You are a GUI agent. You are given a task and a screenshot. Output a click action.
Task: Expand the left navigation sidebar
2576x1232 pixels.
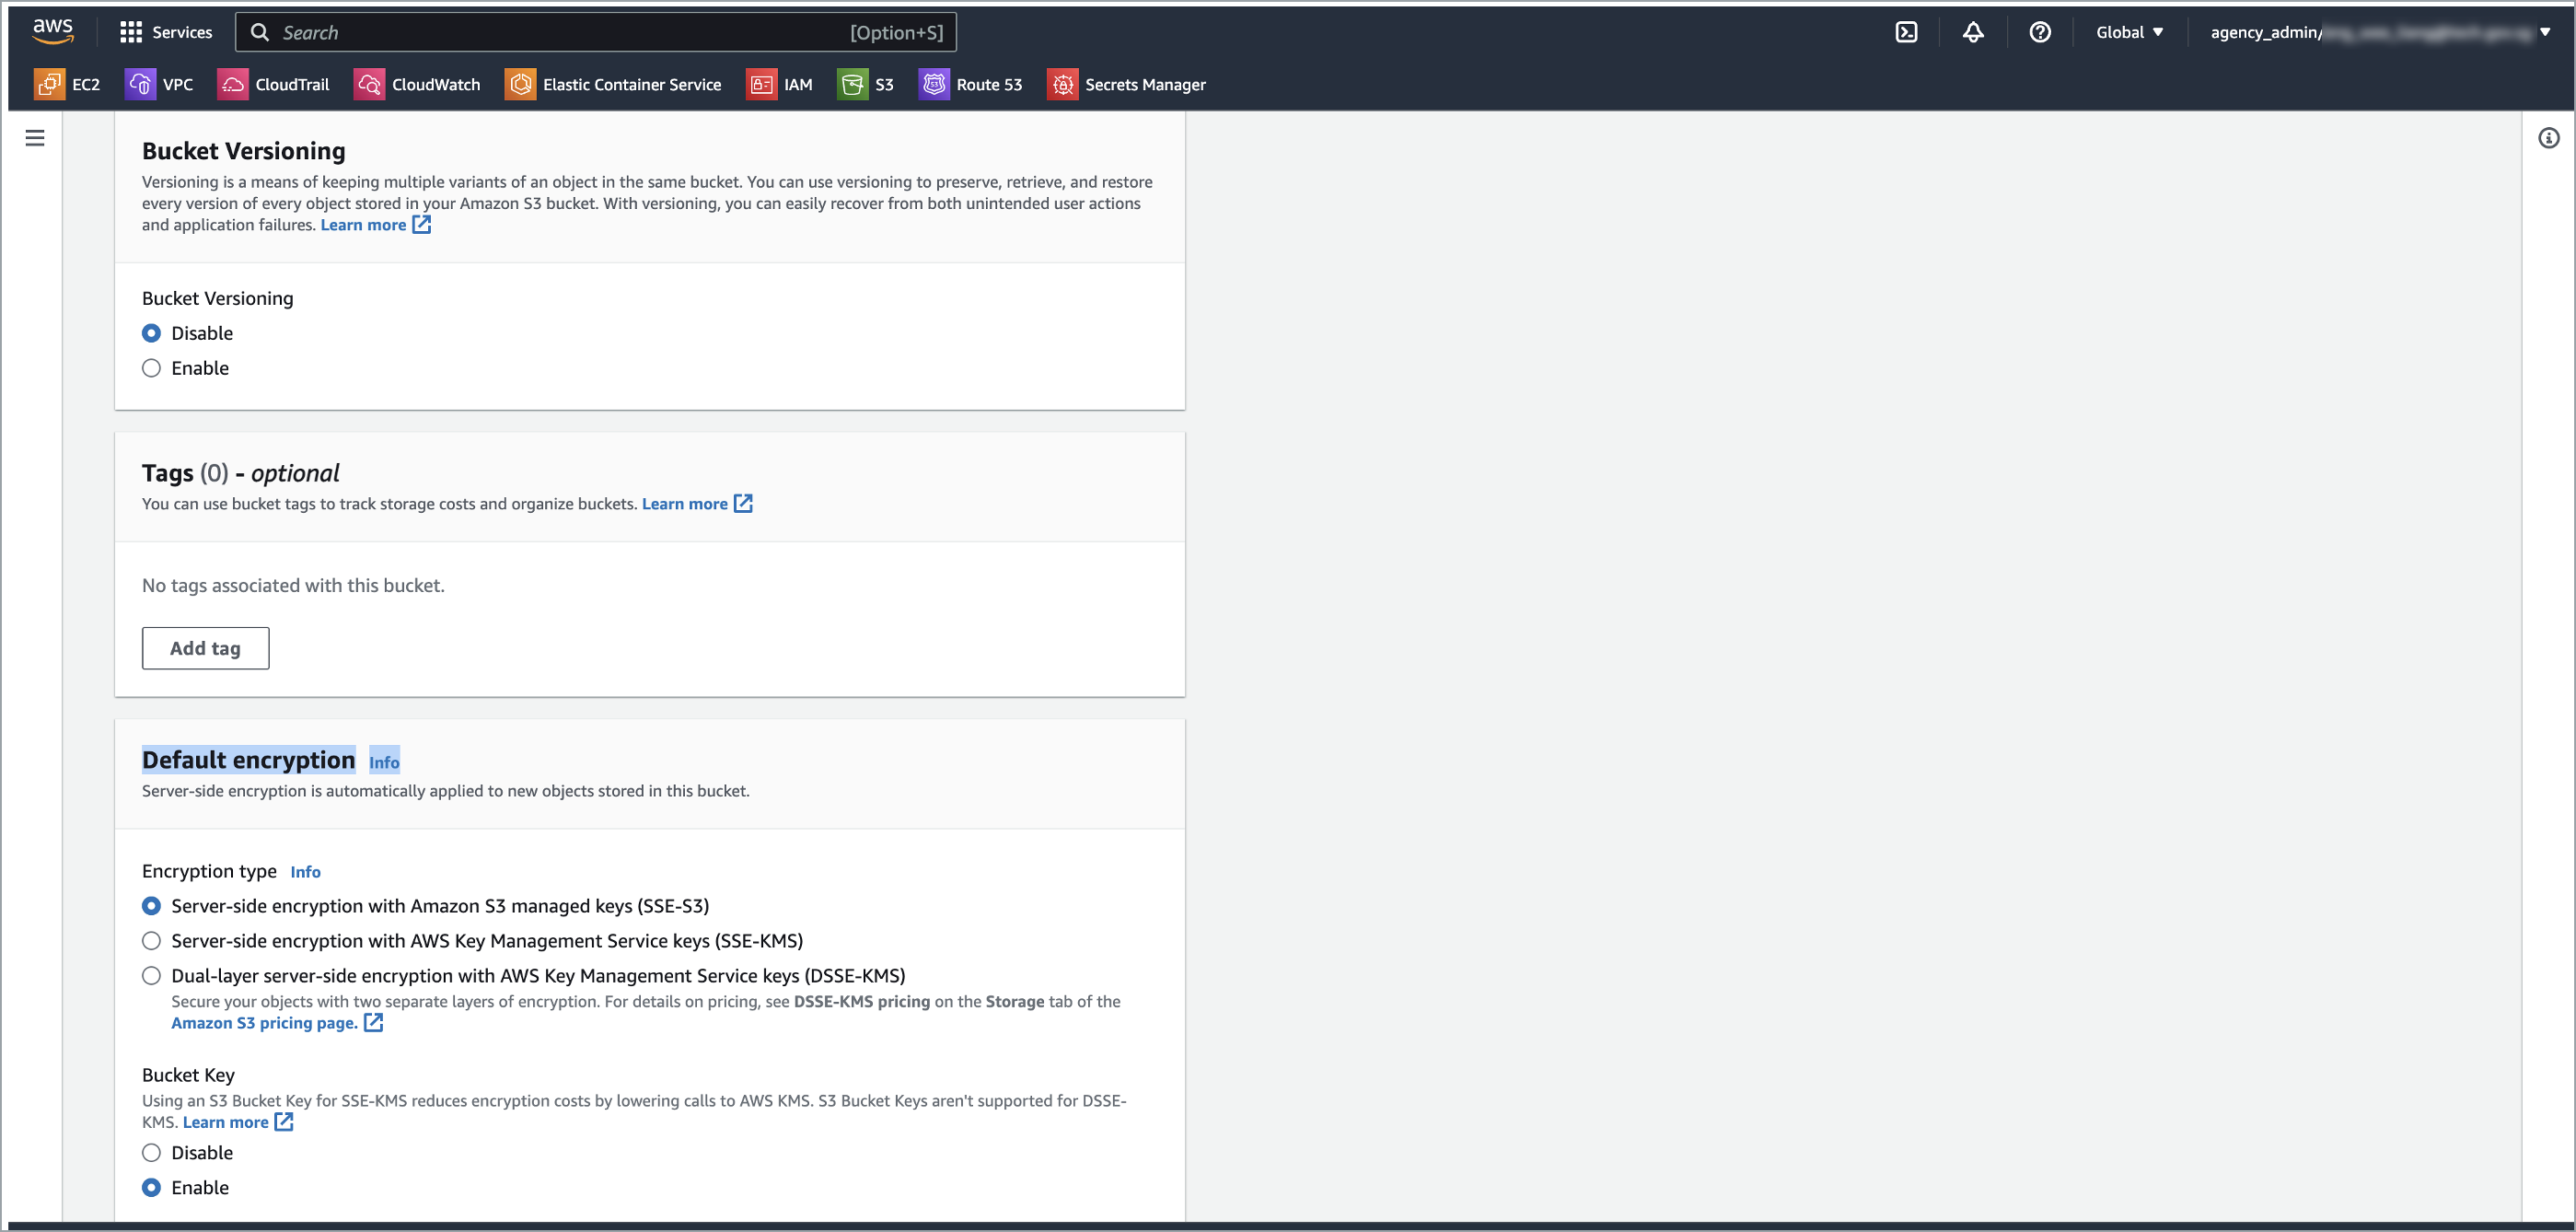tap(35, 138)
